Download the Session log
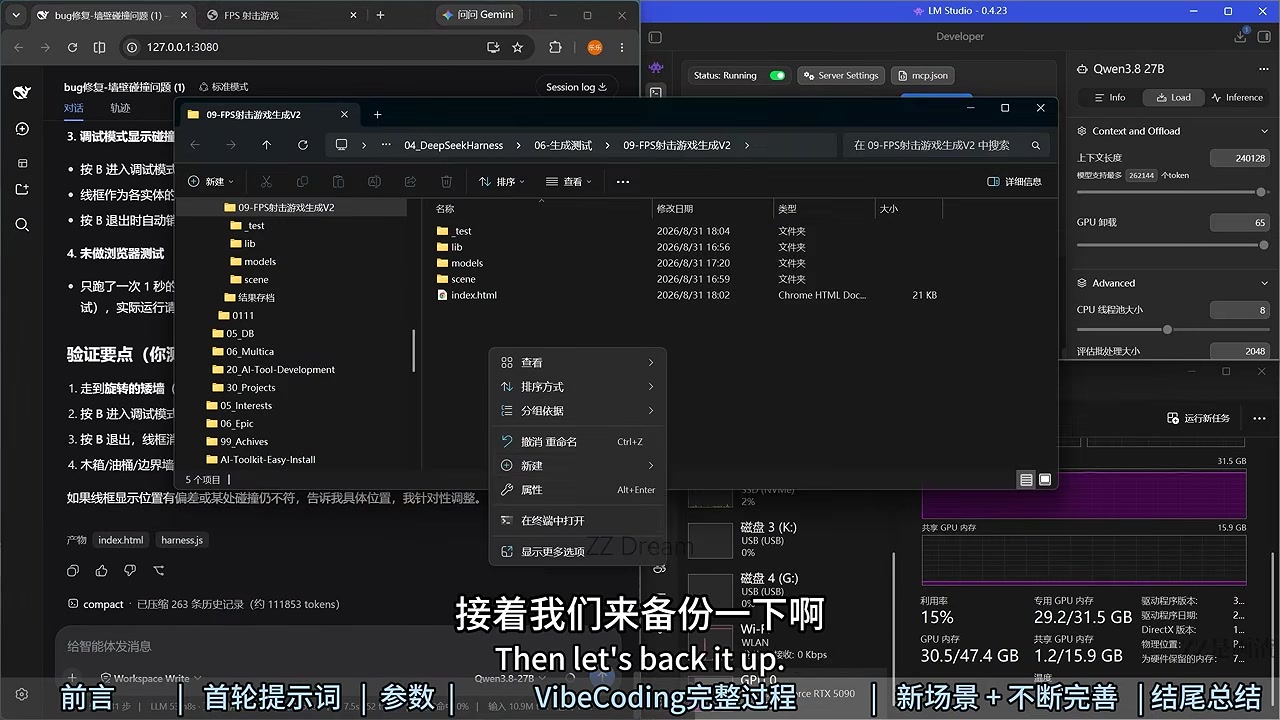 577,87
